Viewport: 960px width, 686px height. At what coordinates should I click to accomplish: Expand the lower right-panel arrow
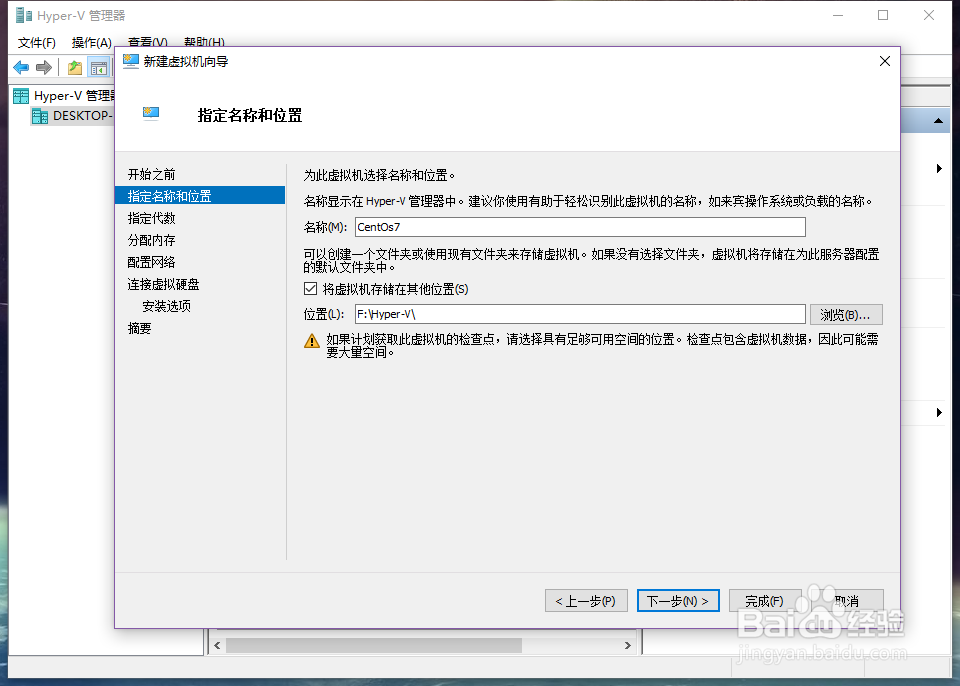click(x=938, y=412)
